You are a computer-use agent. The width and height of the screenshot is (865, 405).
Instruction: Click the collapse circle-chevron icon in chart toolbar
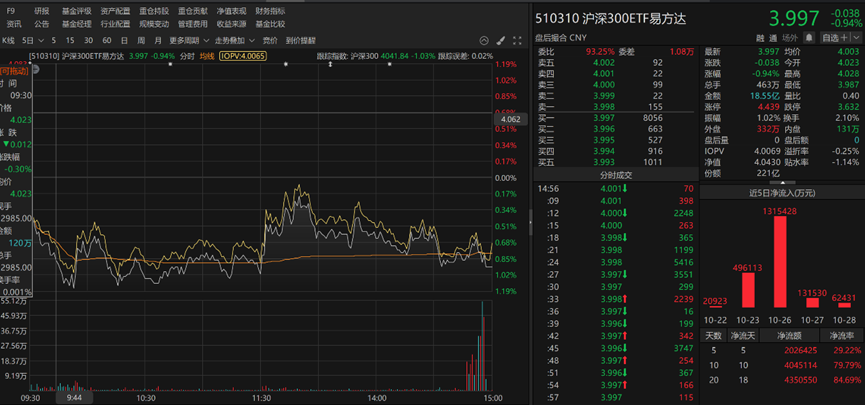coord(484,40)
